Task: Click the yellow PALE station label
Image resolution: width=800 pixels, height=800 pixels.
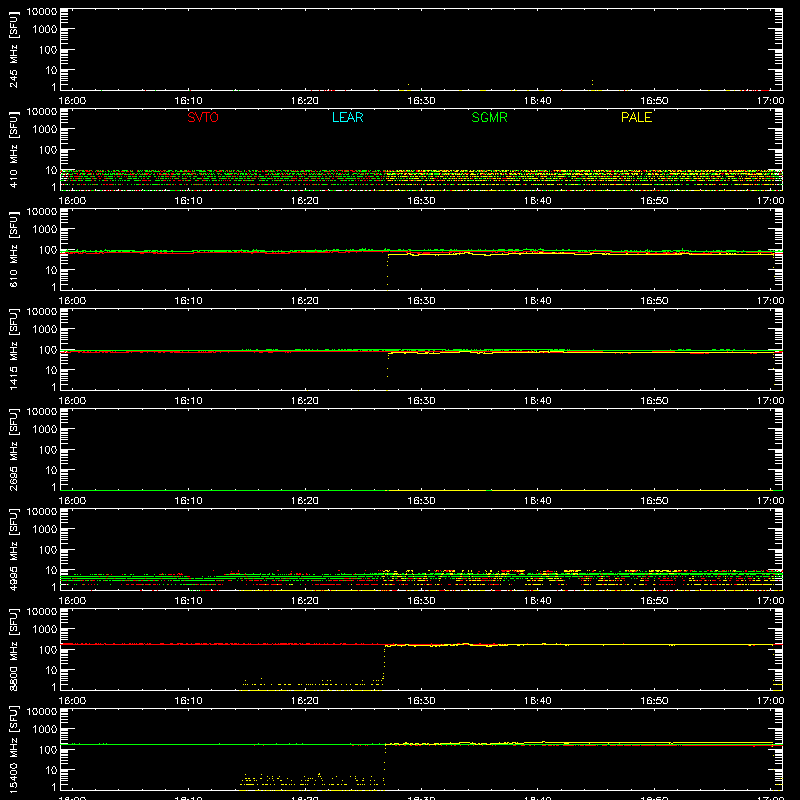Action: tap(636, 117)
